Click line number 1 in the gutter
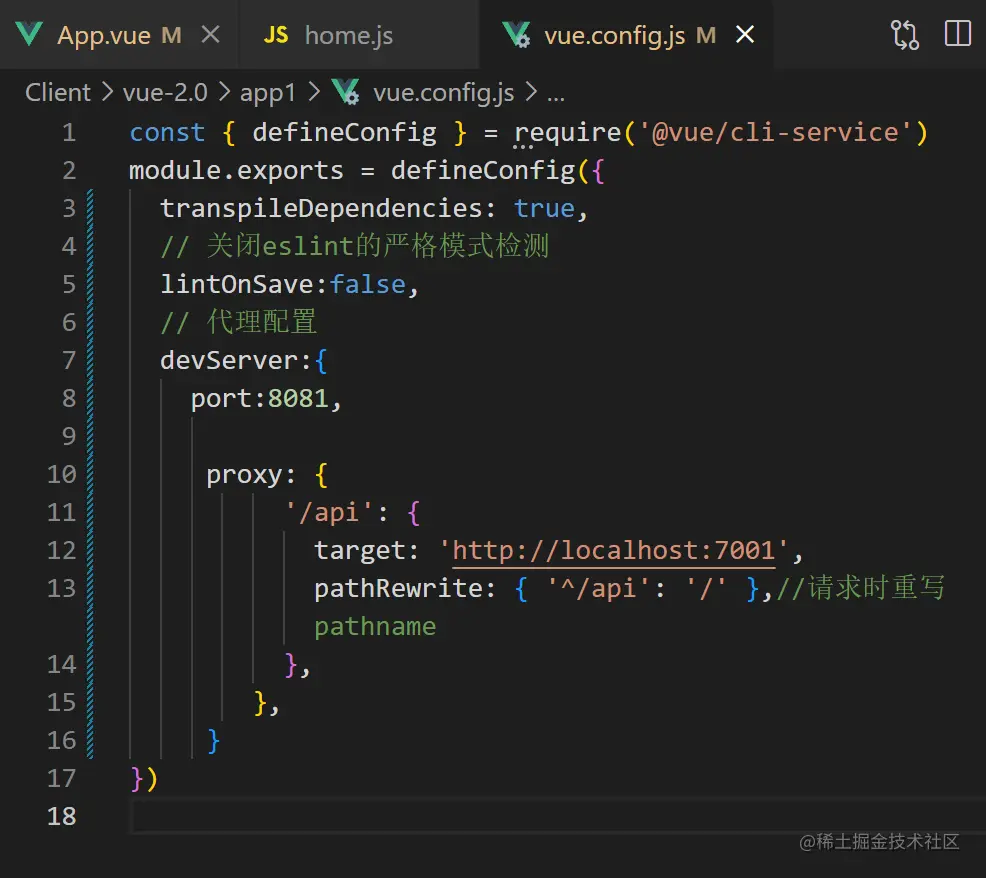 point(69,133)
